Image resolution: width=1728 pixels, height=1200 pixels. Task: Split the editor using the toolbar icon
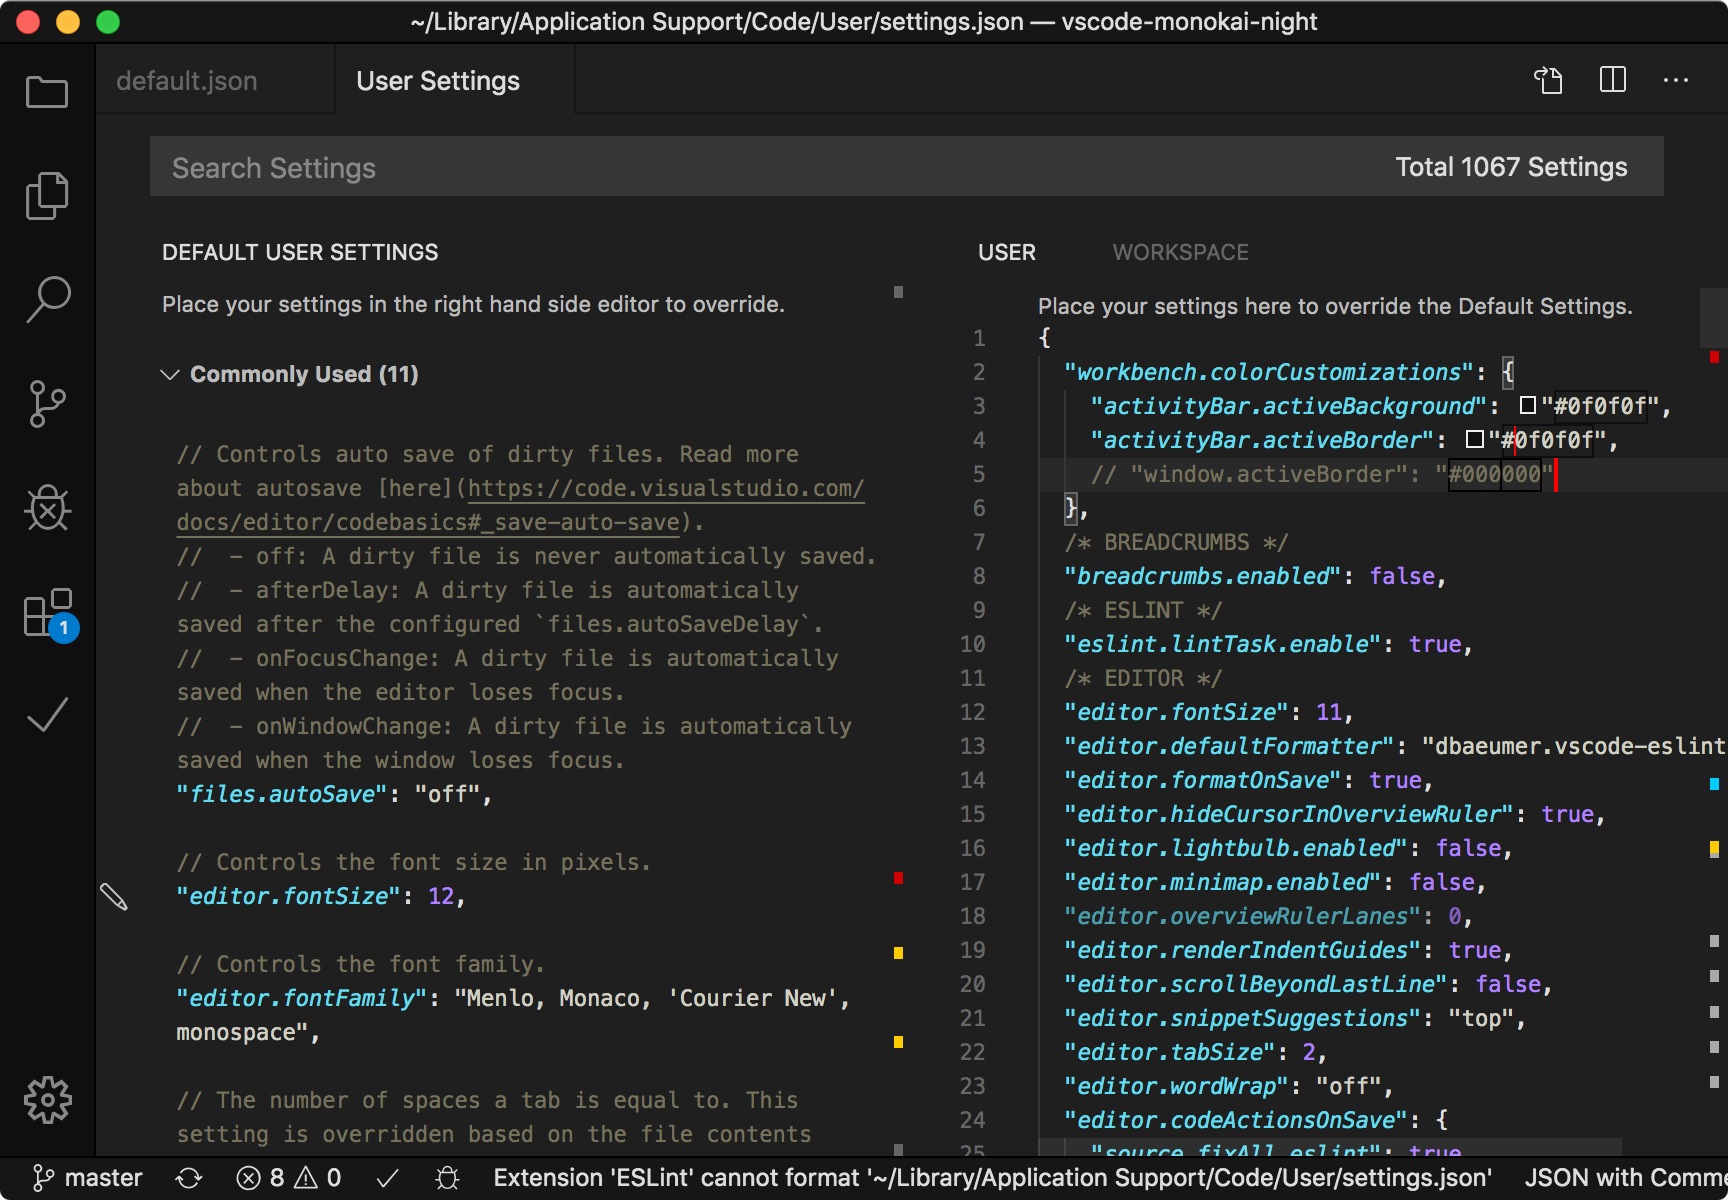click(1611, 80)
